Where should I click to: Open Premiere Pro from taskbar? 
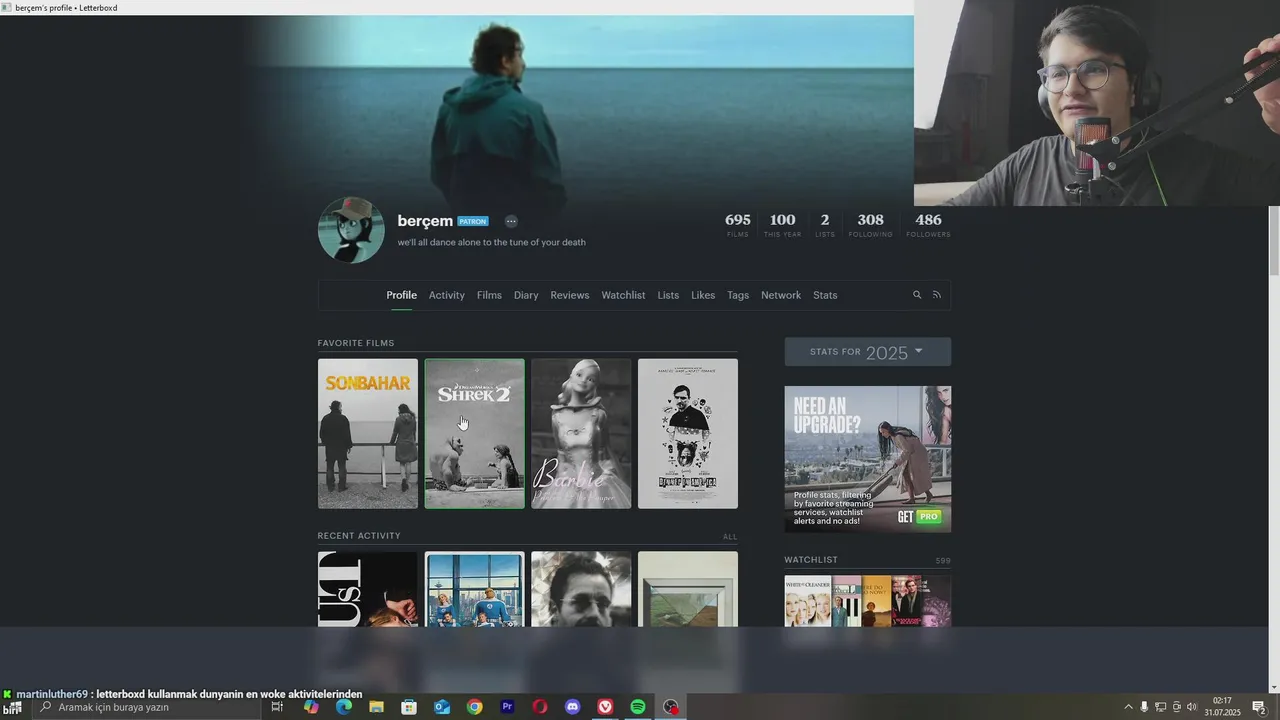(507, 707)
